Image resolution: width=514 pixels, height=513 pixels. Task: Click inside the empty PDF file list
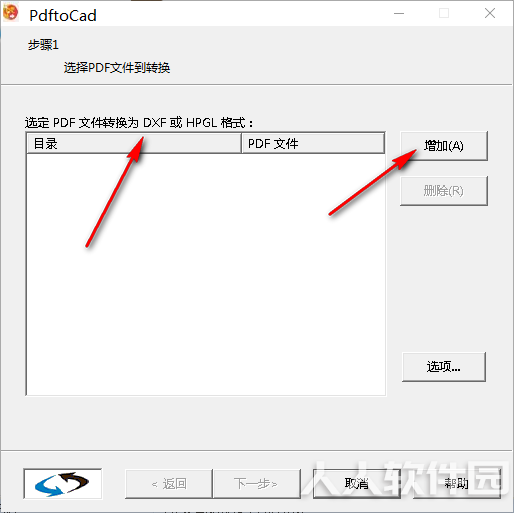point(206,274)
